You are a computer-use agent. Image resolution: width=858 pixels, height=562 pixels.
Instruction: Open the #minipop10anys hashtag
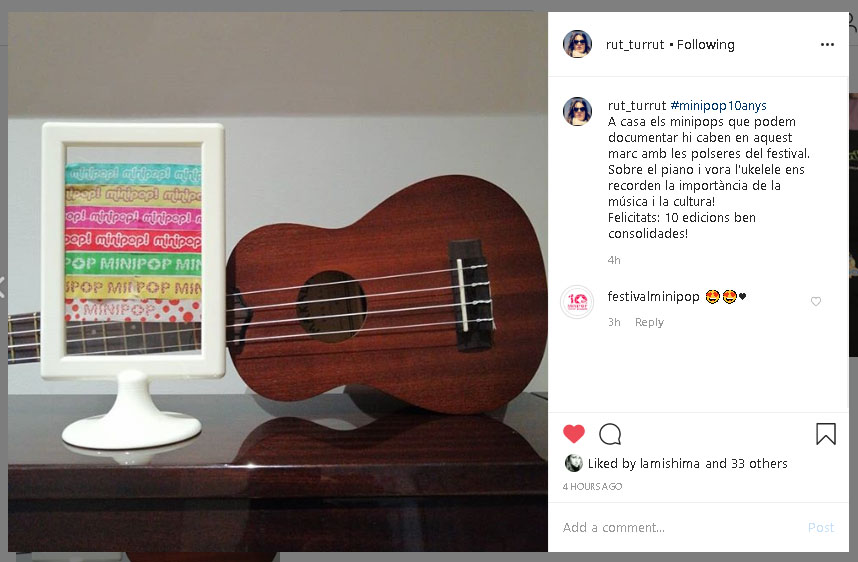point(718,105)
